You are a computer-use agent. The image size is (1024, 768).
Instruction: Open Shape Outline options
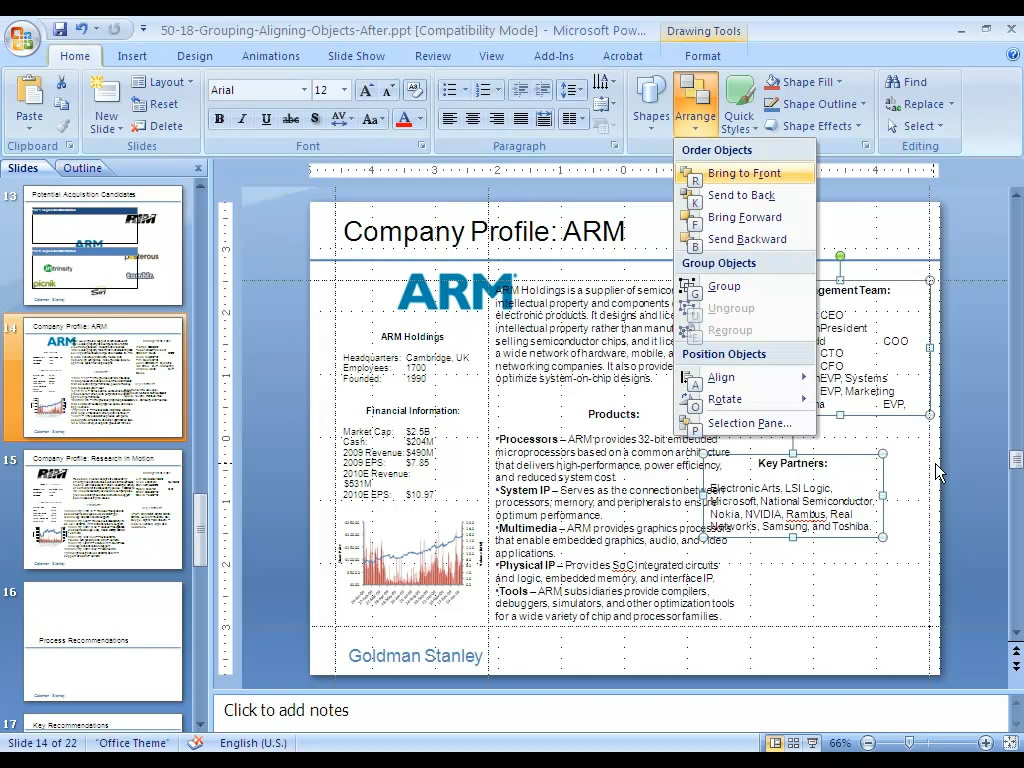[x=815, y=104]
